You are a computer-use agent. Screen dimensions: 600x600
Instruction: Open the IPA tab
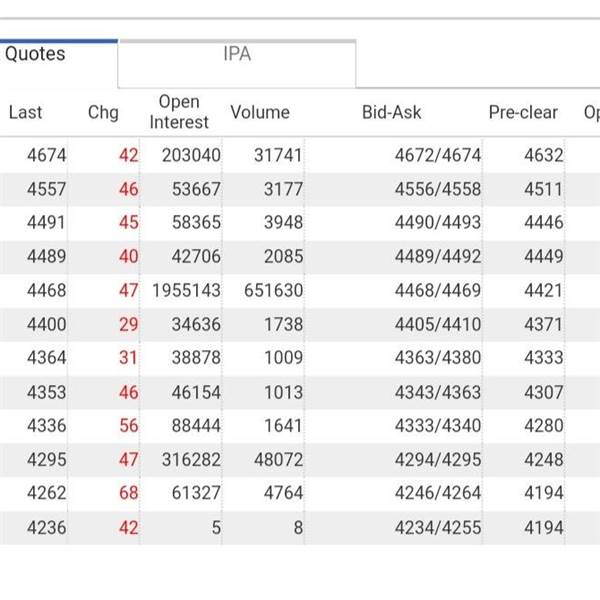[237, 63]
